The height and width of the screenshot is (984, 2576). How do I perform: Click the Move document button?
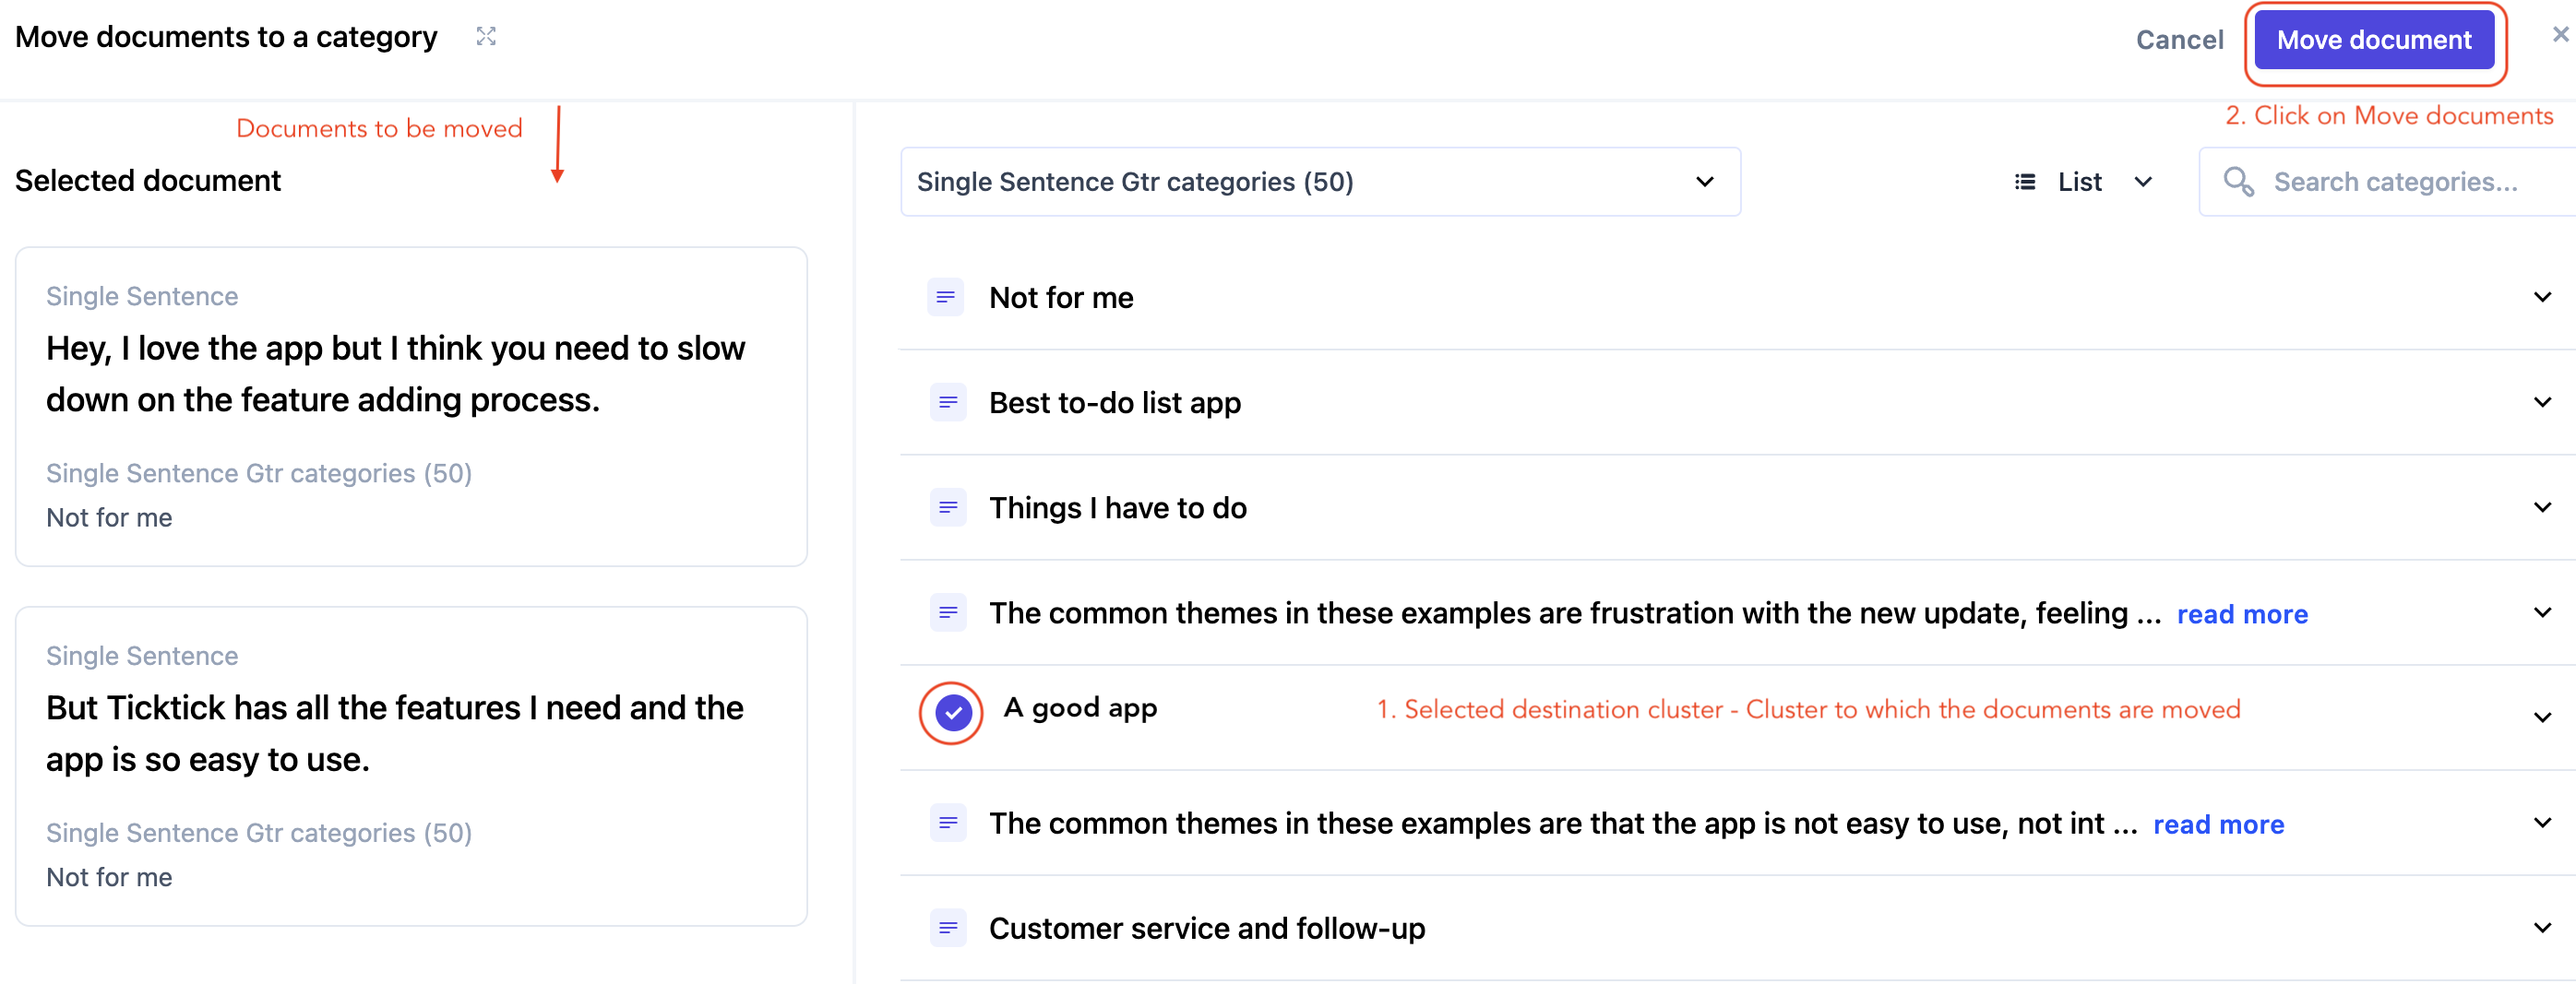pyautogui.click(x=2373, y=40)
